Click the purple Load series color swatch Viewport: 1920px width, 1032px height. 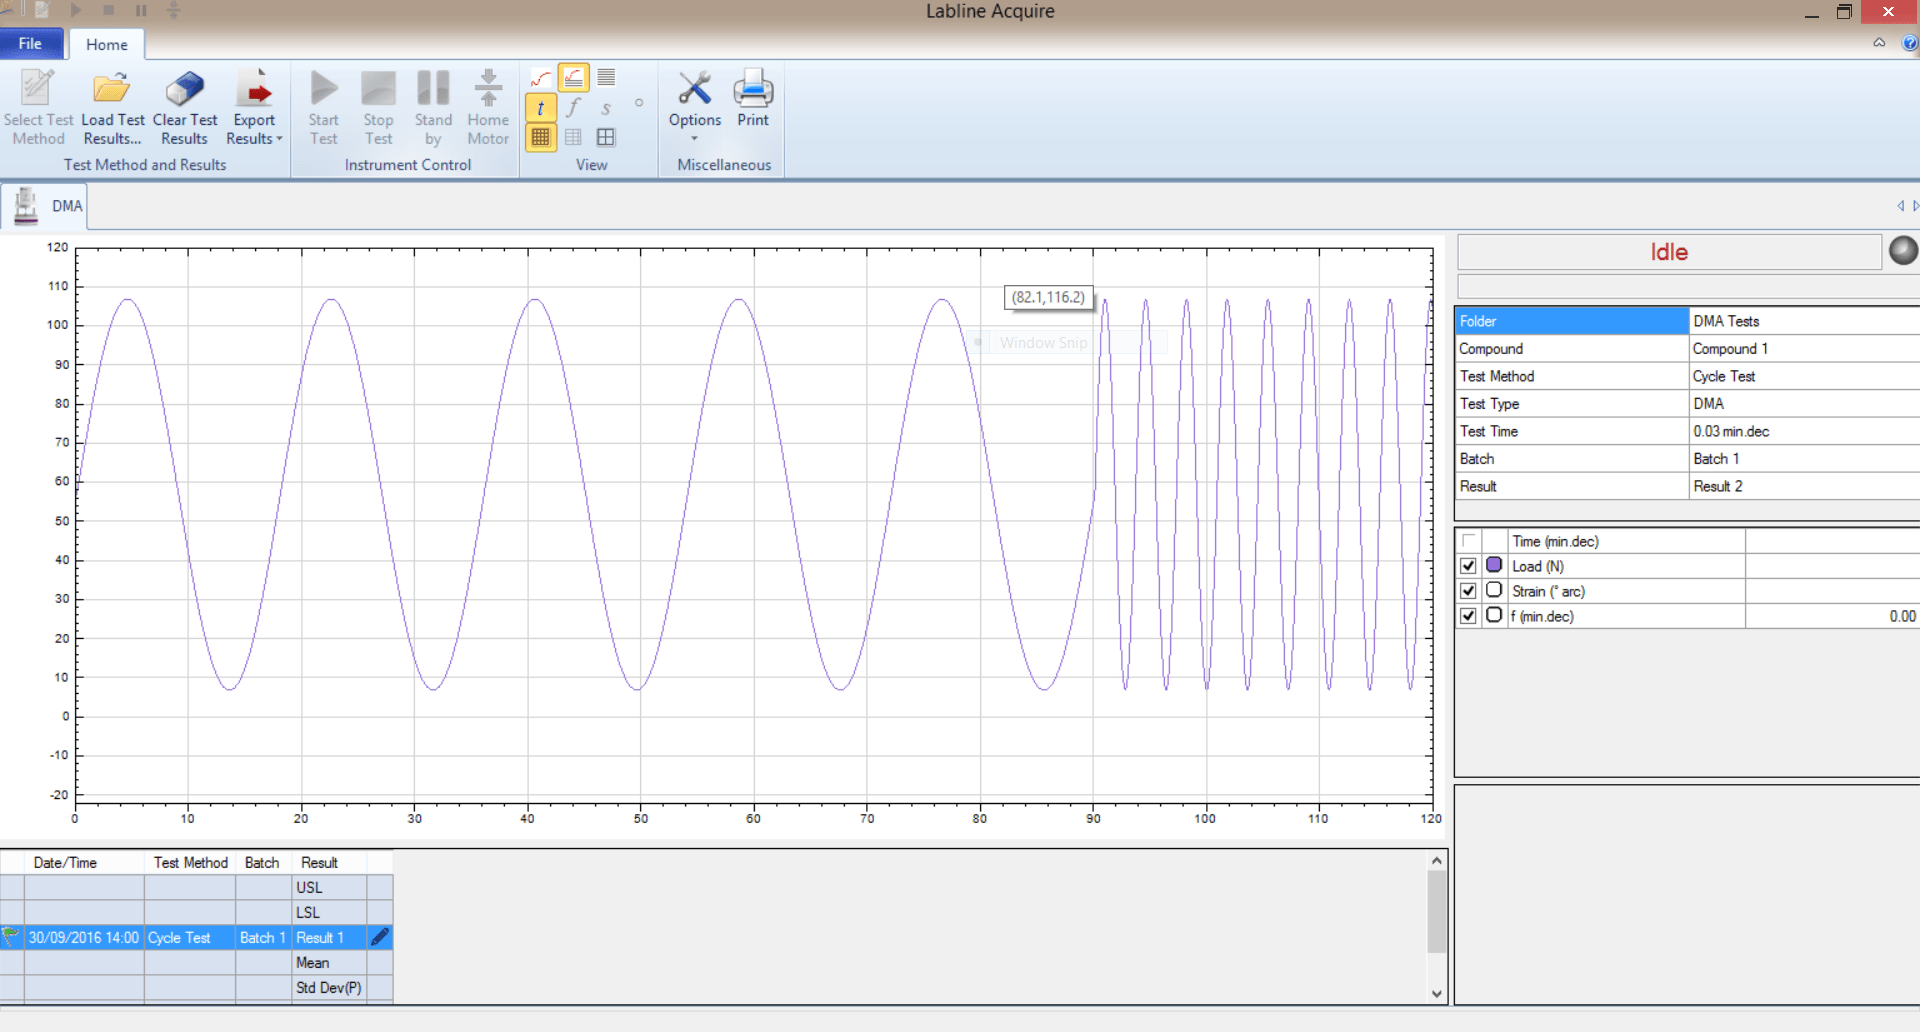pyautogui.click(x=1494, y=565)
